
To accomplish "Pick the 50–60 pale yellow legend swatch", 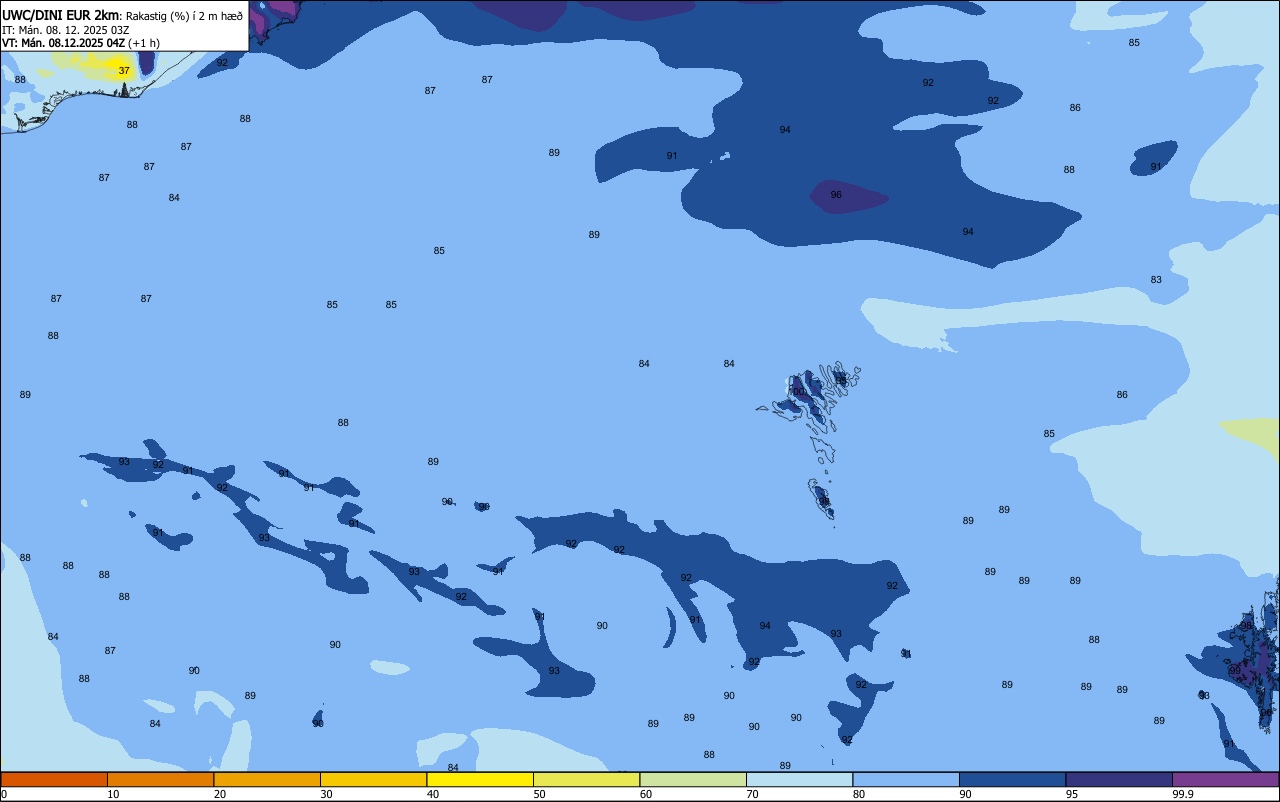I will pos(586,779).
